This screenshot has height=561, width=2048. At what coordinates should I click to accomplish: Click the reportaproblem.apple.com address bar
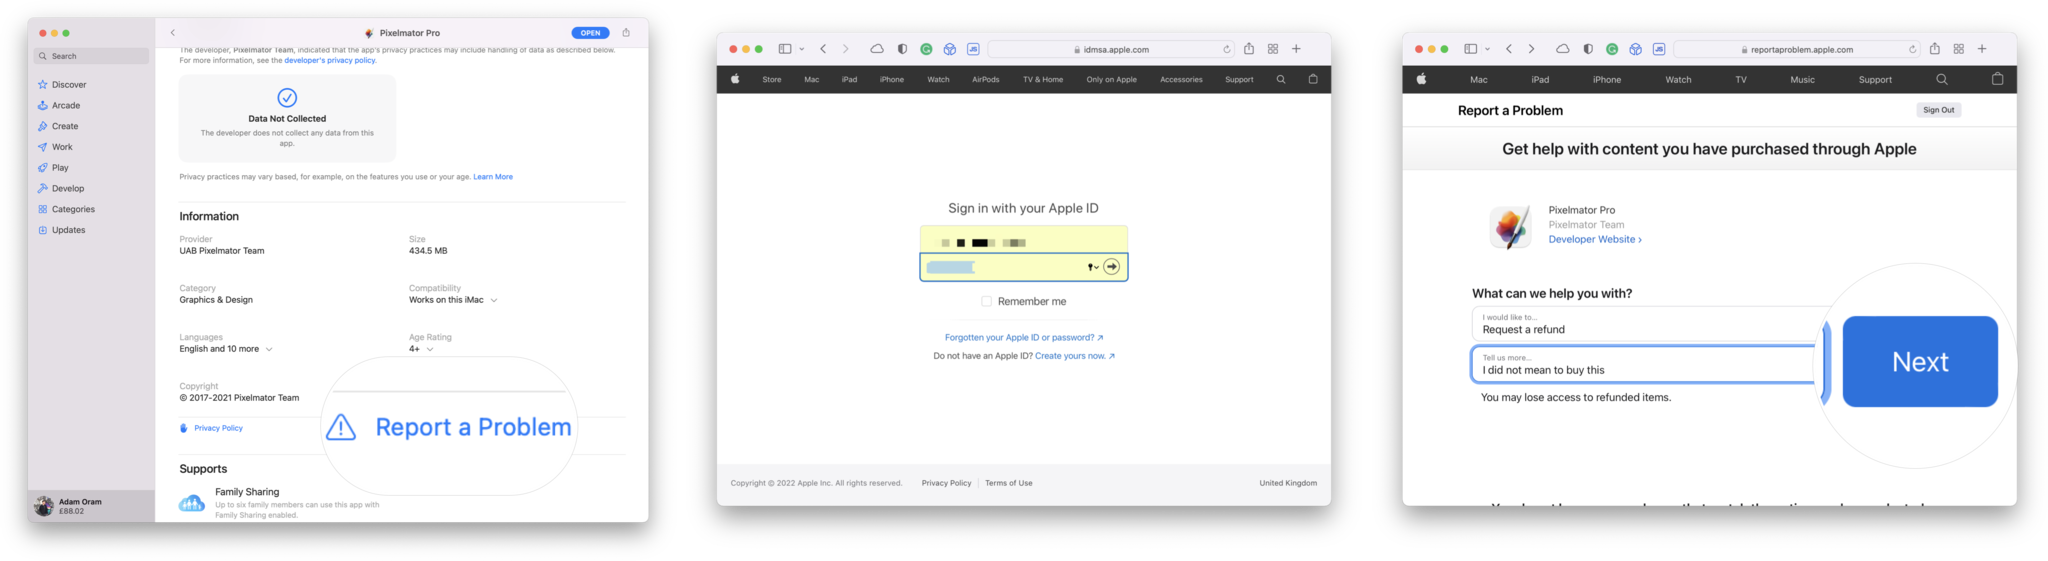[x=1797, y=49]
